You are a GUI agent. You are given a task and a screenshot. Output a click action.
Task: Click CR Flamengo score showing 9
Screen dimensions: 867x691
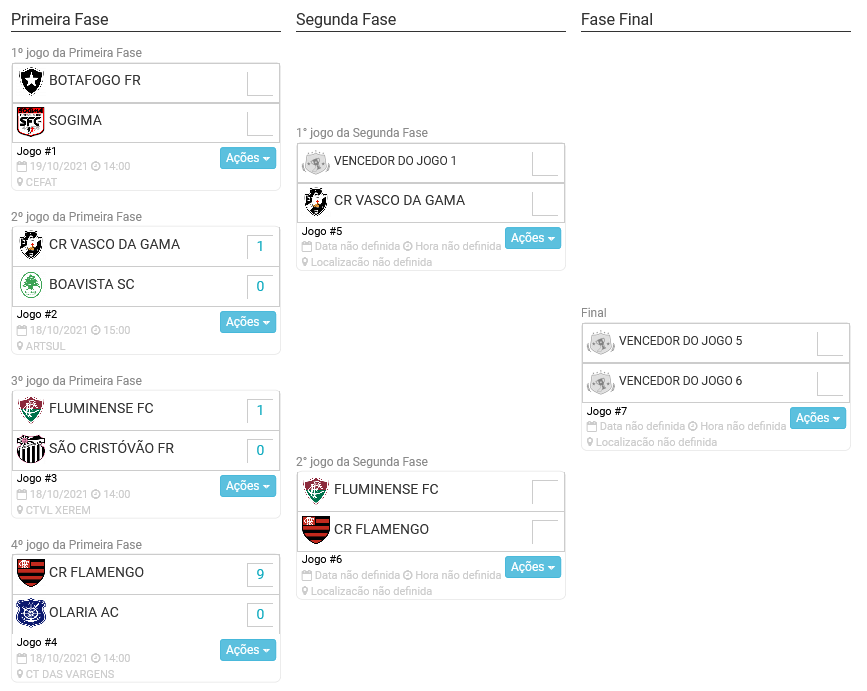pyautogui.click(x=260, y=575)
